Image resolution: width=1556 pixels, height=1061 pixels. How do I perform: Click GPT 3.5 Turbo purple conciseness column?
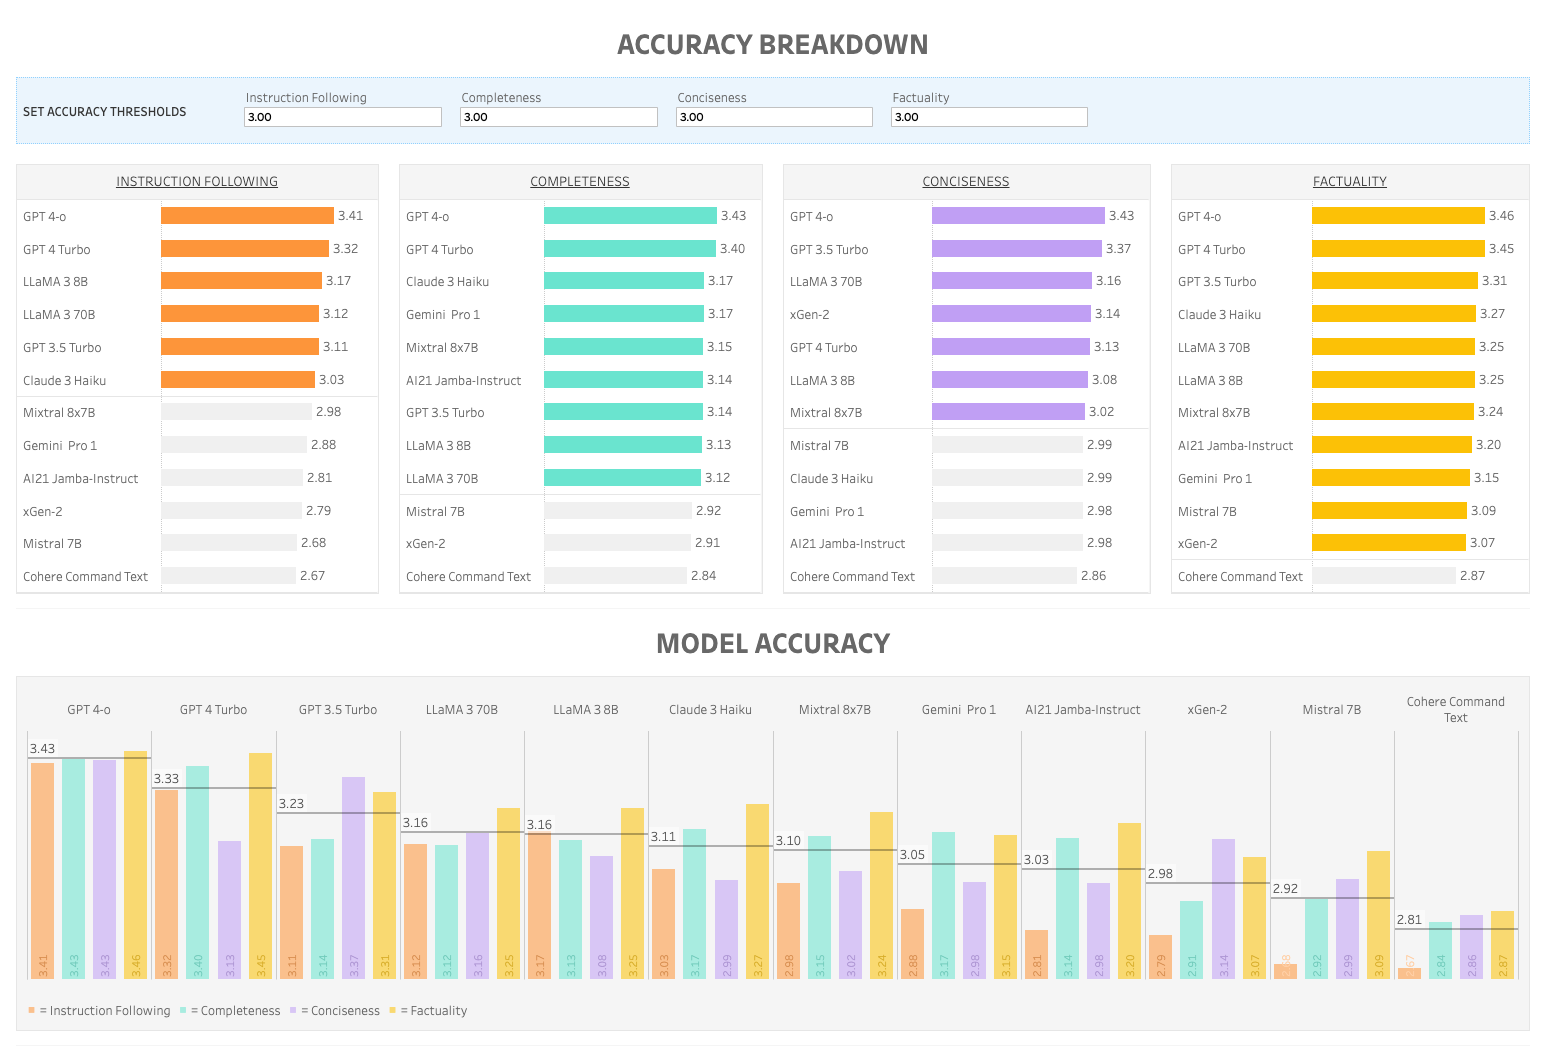(353, 878)
